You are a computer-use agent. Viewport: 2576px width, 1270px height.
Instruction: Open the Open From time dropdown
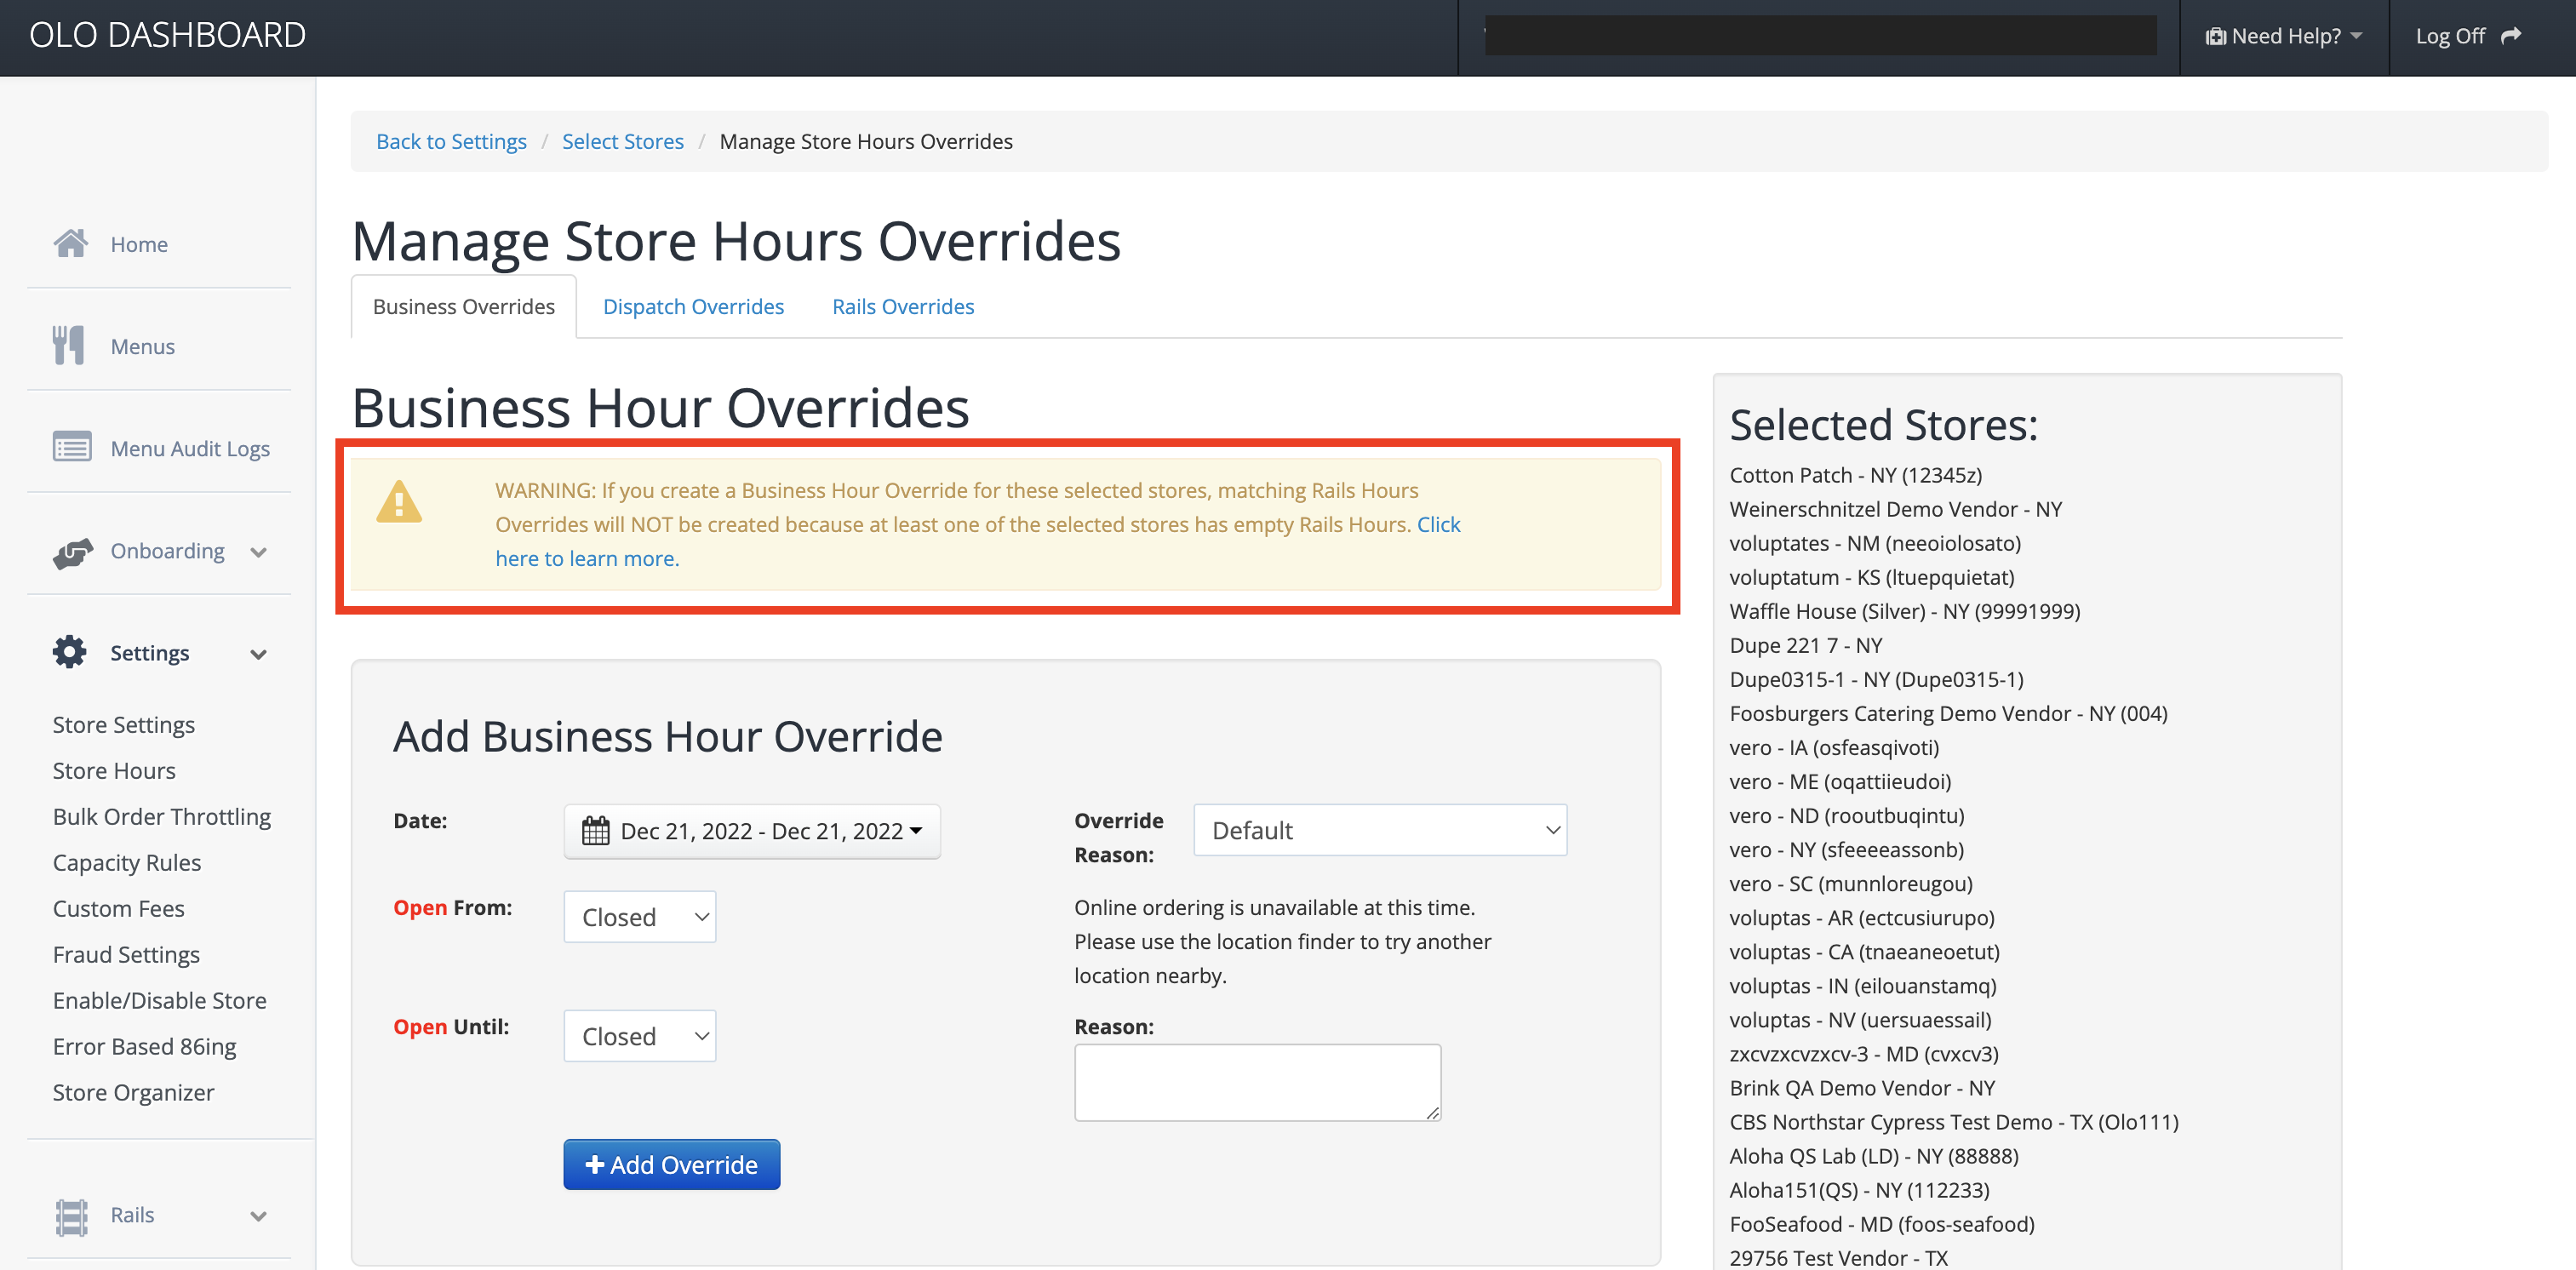click(x=640, y=917)
